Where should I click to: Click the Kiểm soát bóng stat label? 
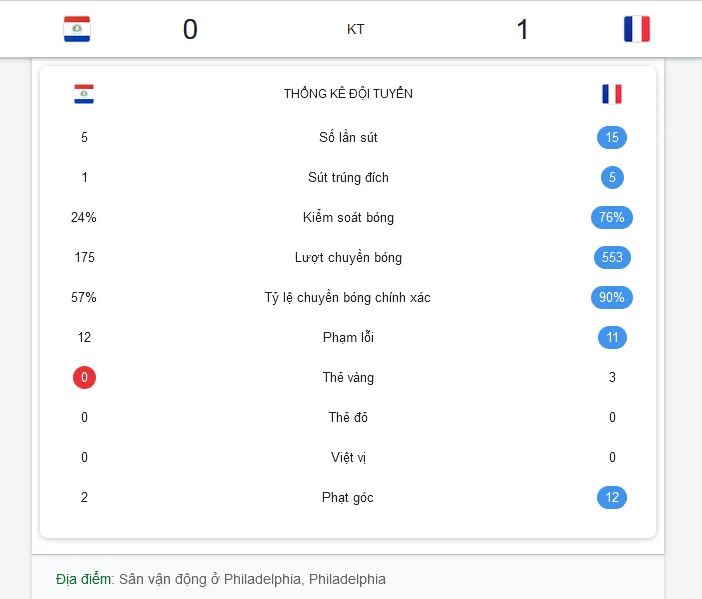click(x=348, y=218)
